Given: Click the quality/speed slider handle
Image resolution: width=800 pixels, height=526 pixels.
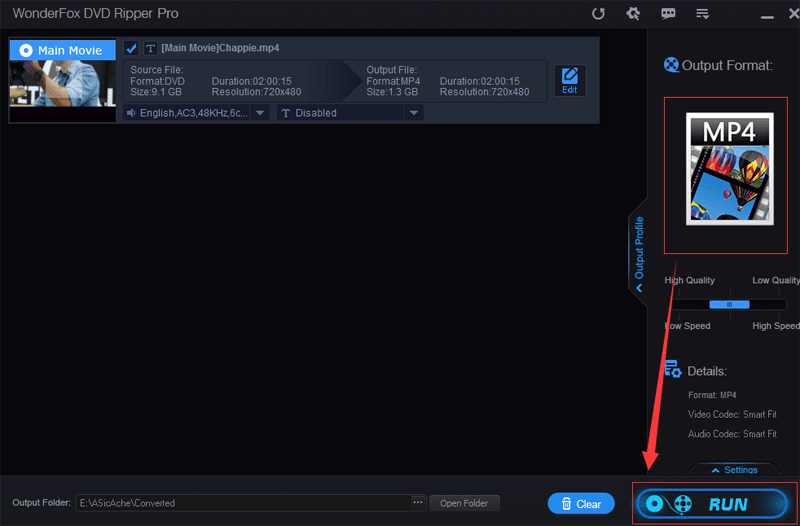Looking at the screenshot, I should click(729, 305).
